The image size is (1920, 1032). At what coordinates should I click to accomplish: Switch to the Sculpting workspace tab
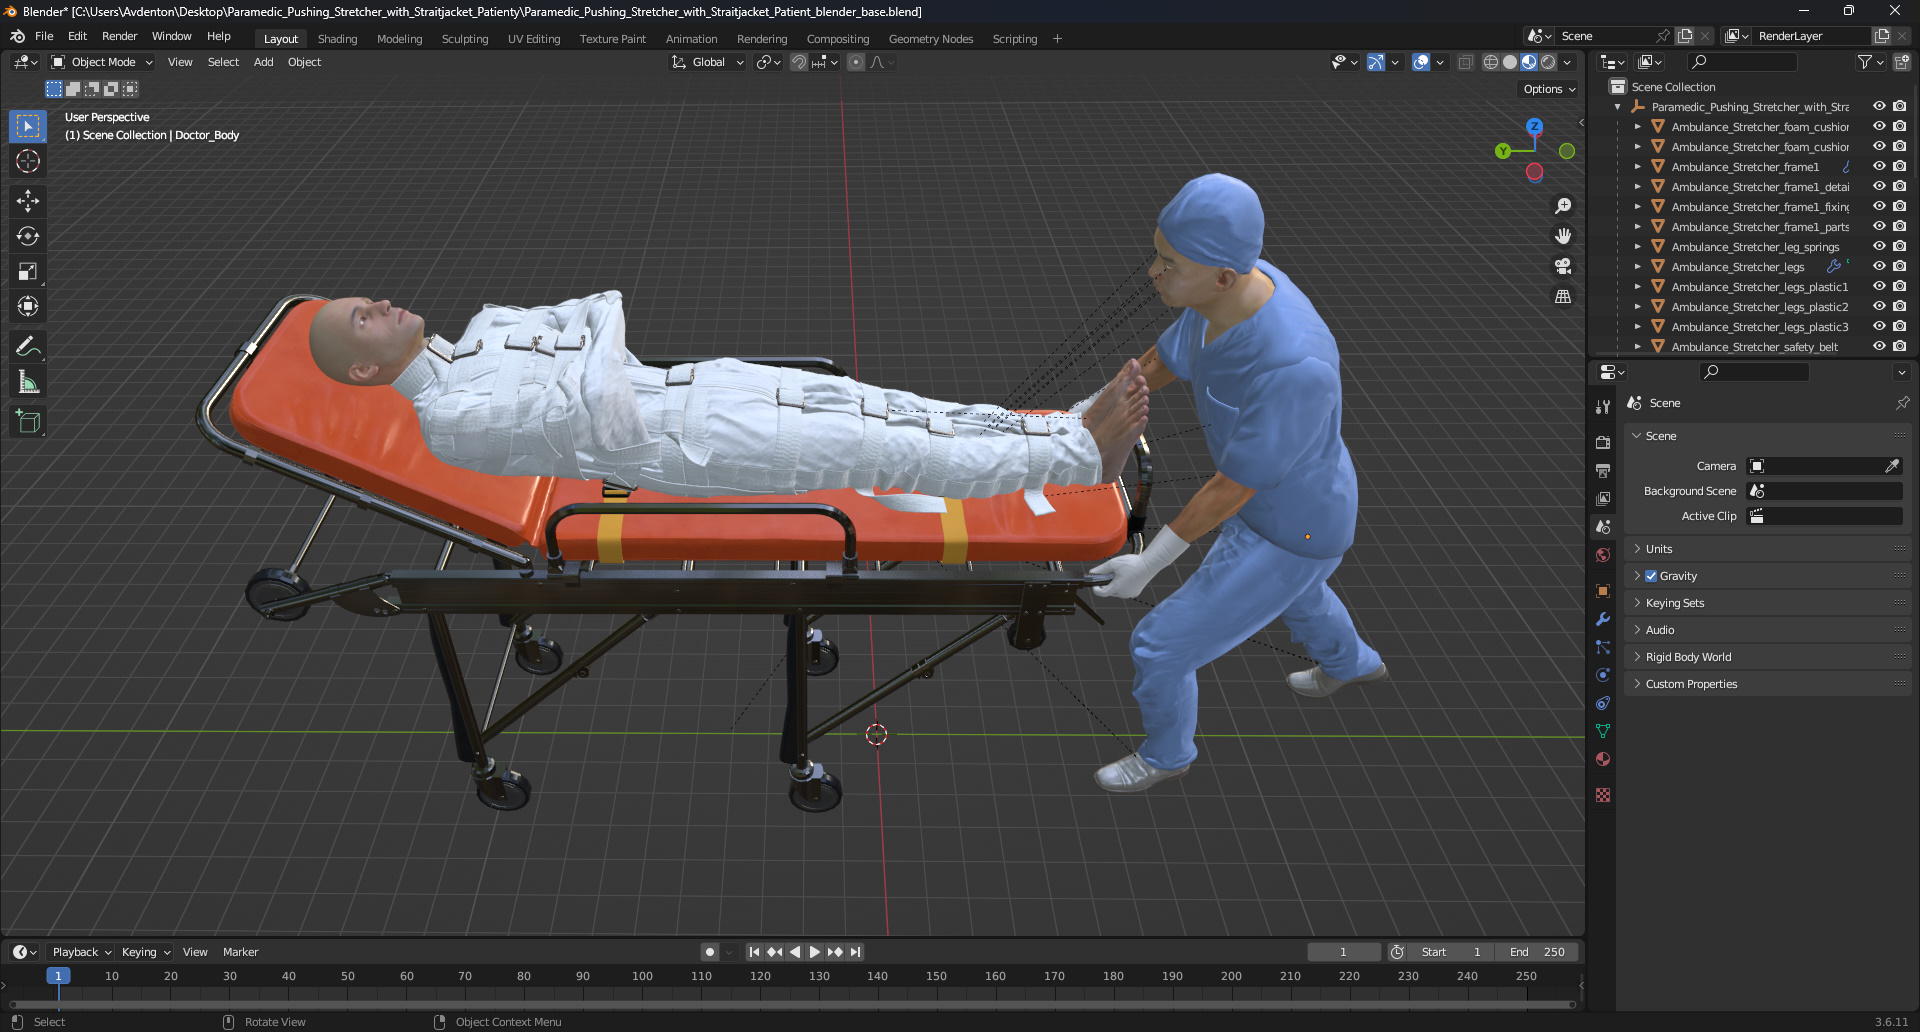[465, 39]
